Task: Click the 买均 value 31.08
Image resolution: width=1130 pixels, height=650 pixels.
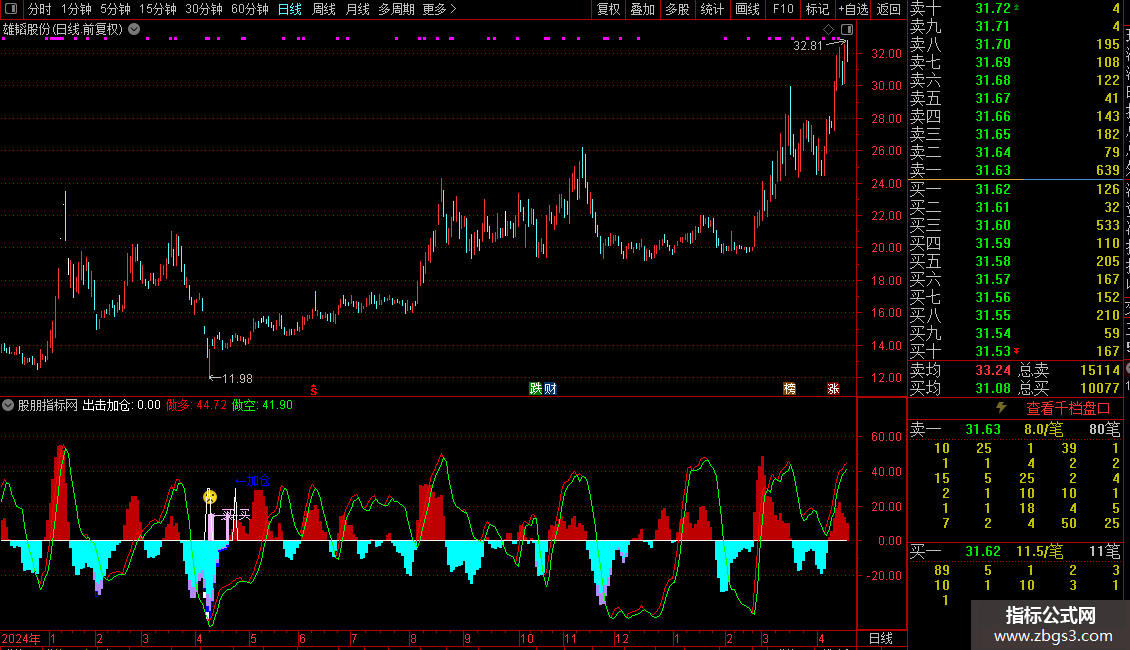Action: pyautogui.click(x=993, y=388)
